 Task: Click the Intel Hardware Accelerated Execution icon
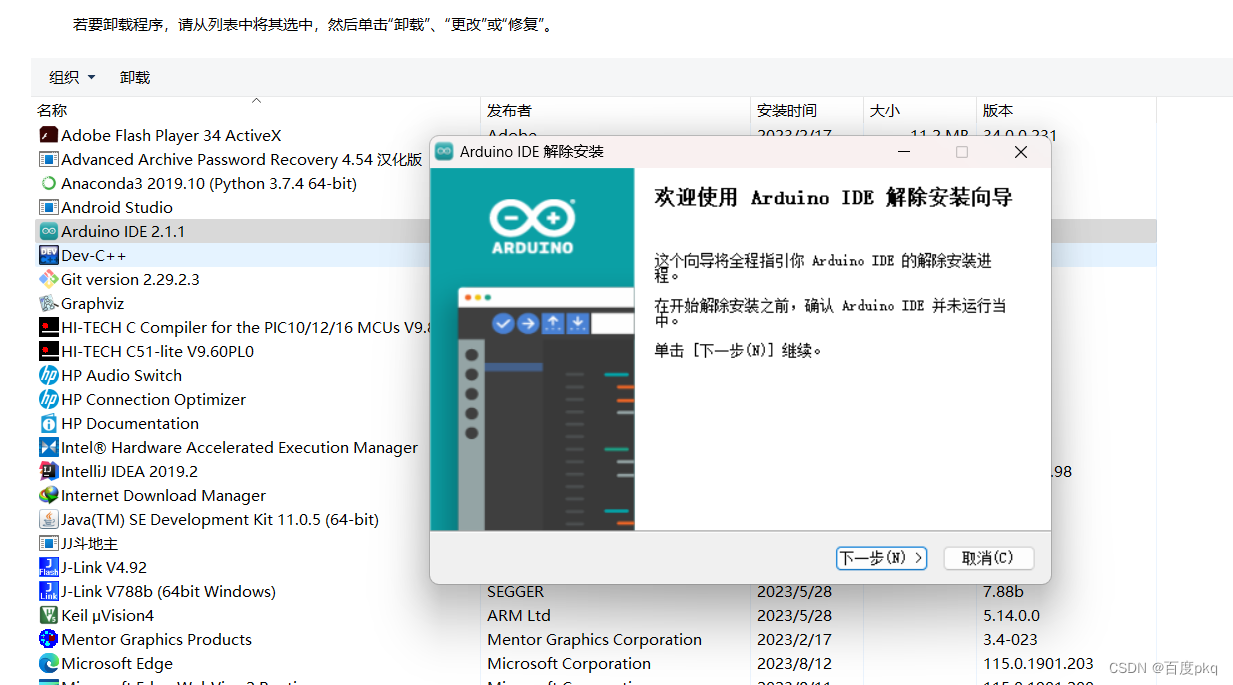tap(48, 447)
